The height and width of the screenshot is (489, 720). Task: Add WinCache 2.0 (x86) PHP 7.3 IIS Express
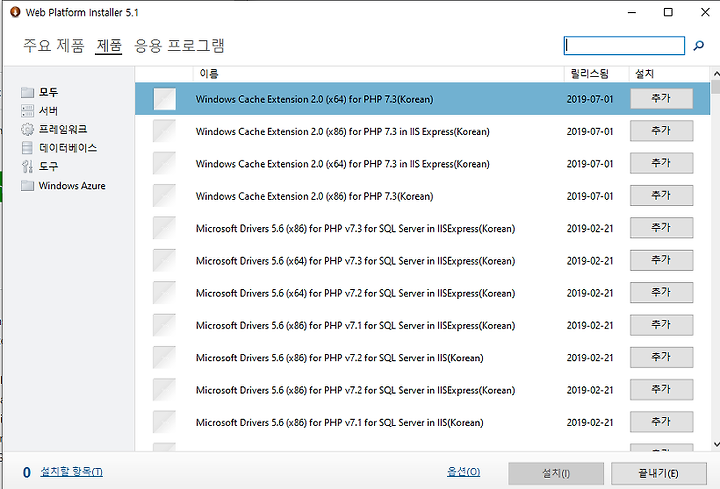(661, 131)
